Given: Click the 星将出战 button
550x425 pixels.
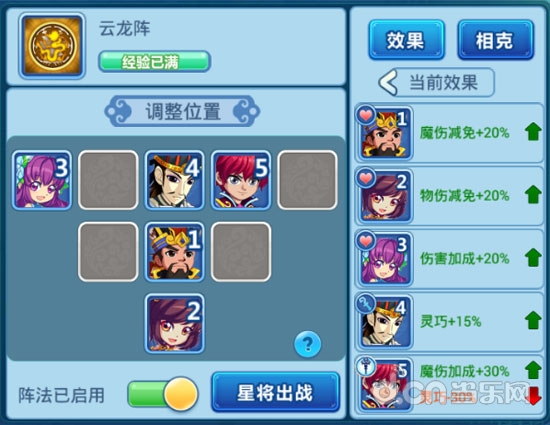Looking at the screenshot, I should pyautogui.click(x=276, y=392).
